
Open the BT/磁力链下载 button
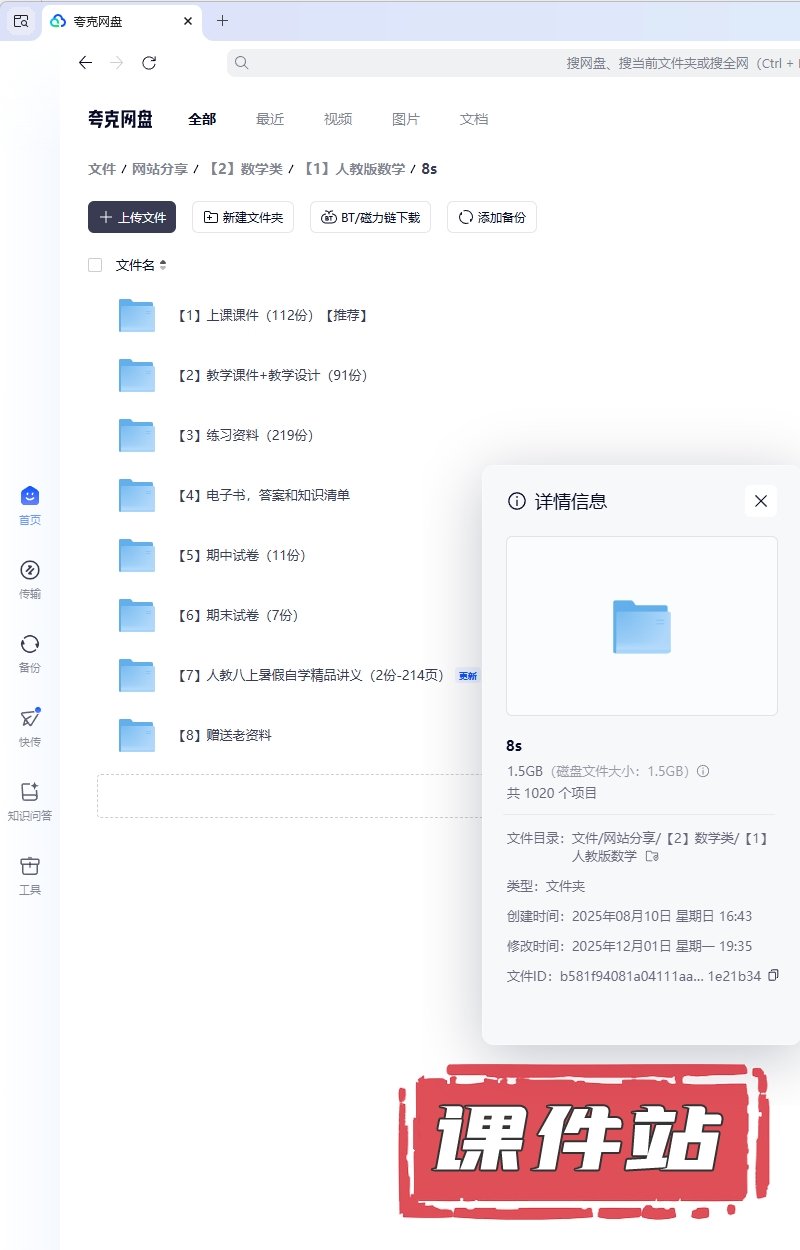[370, 217]
